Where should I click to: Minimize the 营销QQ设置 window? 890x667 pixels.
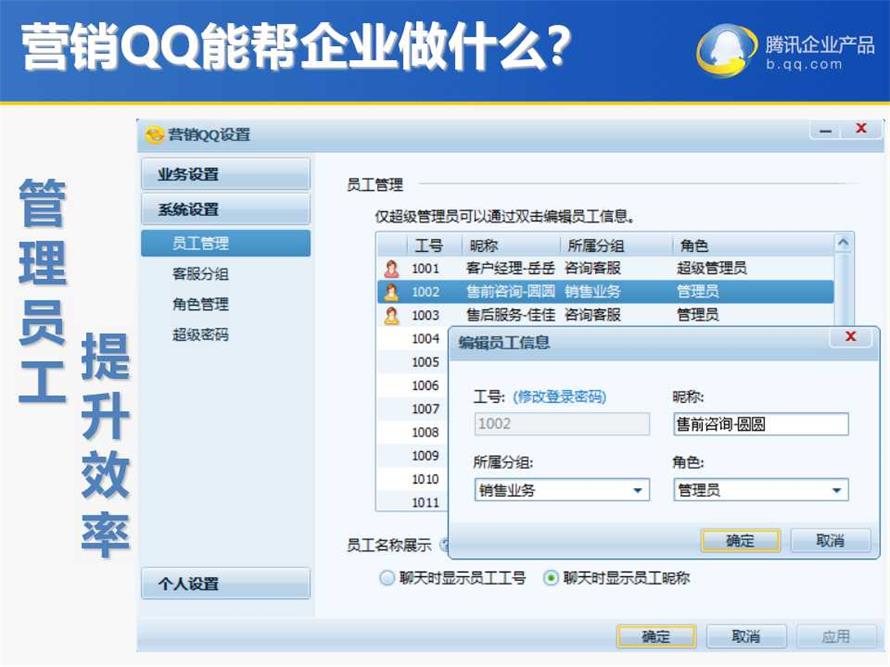[826, 131]
